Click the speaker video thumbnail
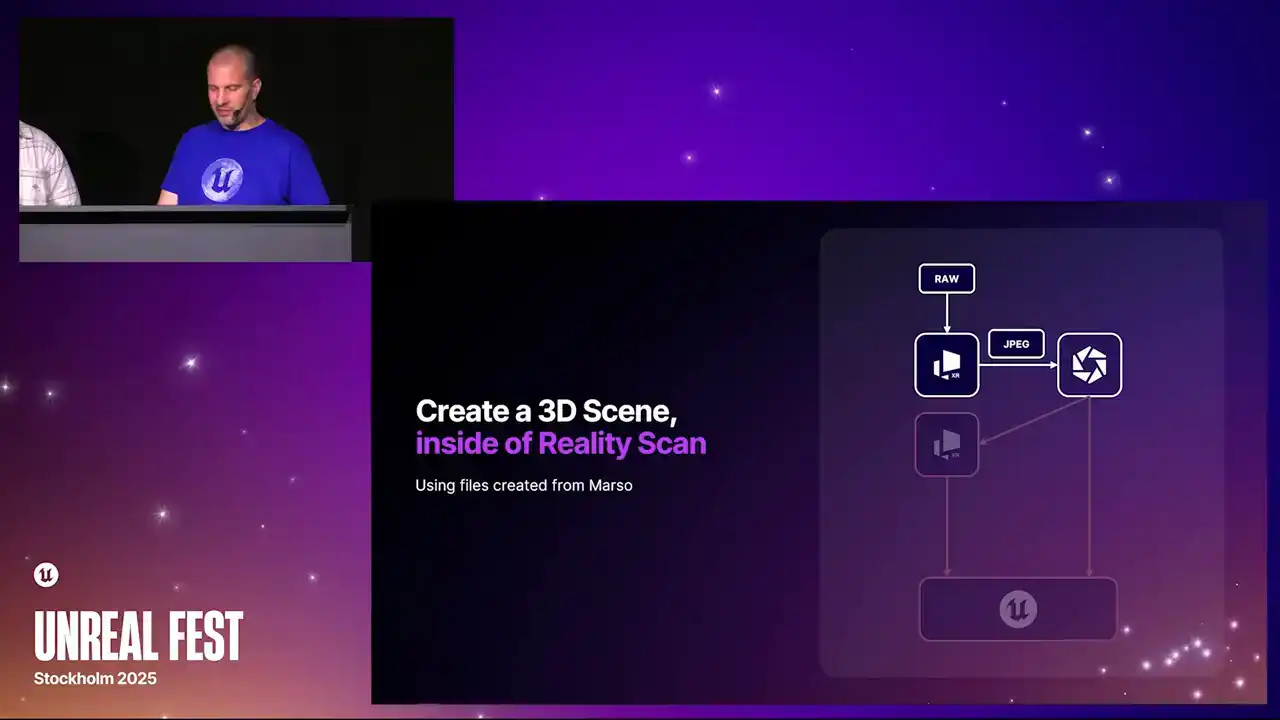The image size is (1280, 720). tap(236, 140)
